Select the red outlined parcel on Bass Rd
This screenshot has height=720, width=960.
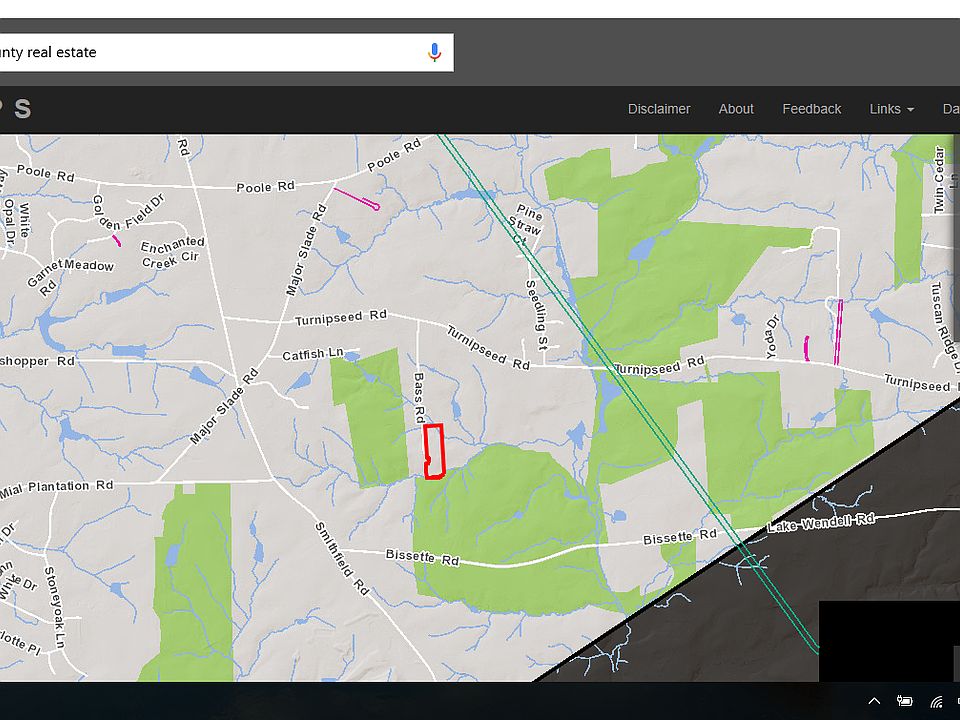[433, 451]
